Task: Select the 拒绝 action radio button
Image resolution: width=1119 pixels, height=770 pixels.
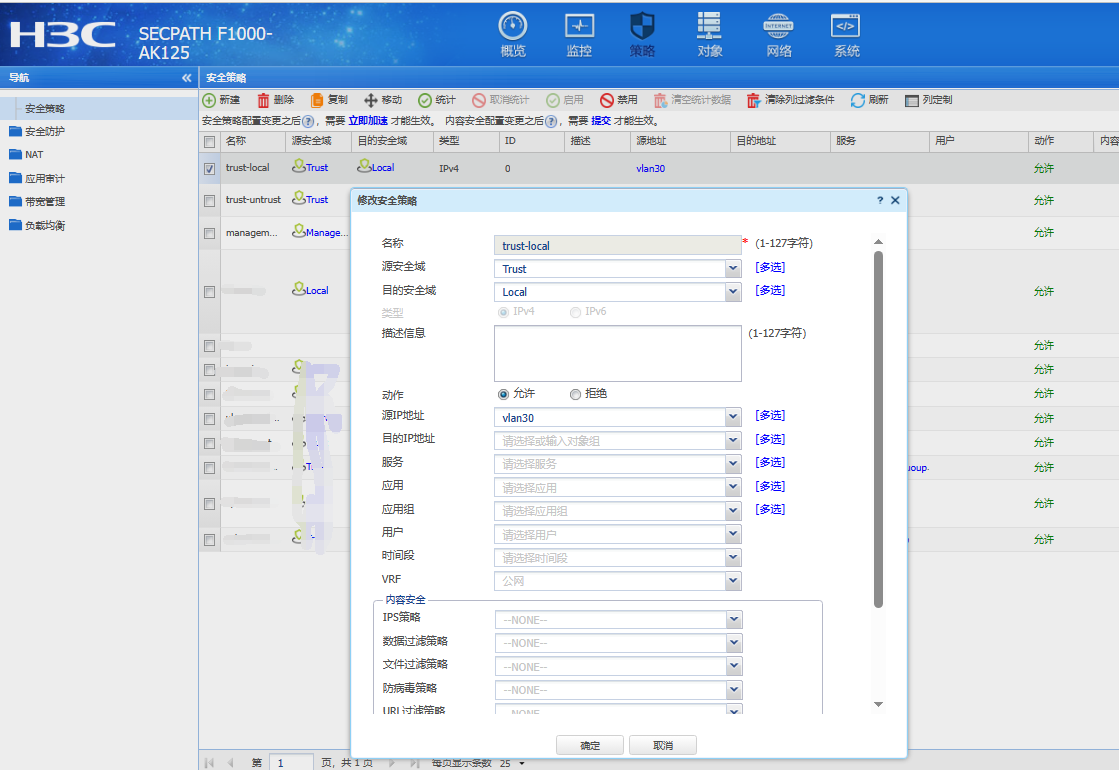Action: pyautogui.click(x=575, y=394)
